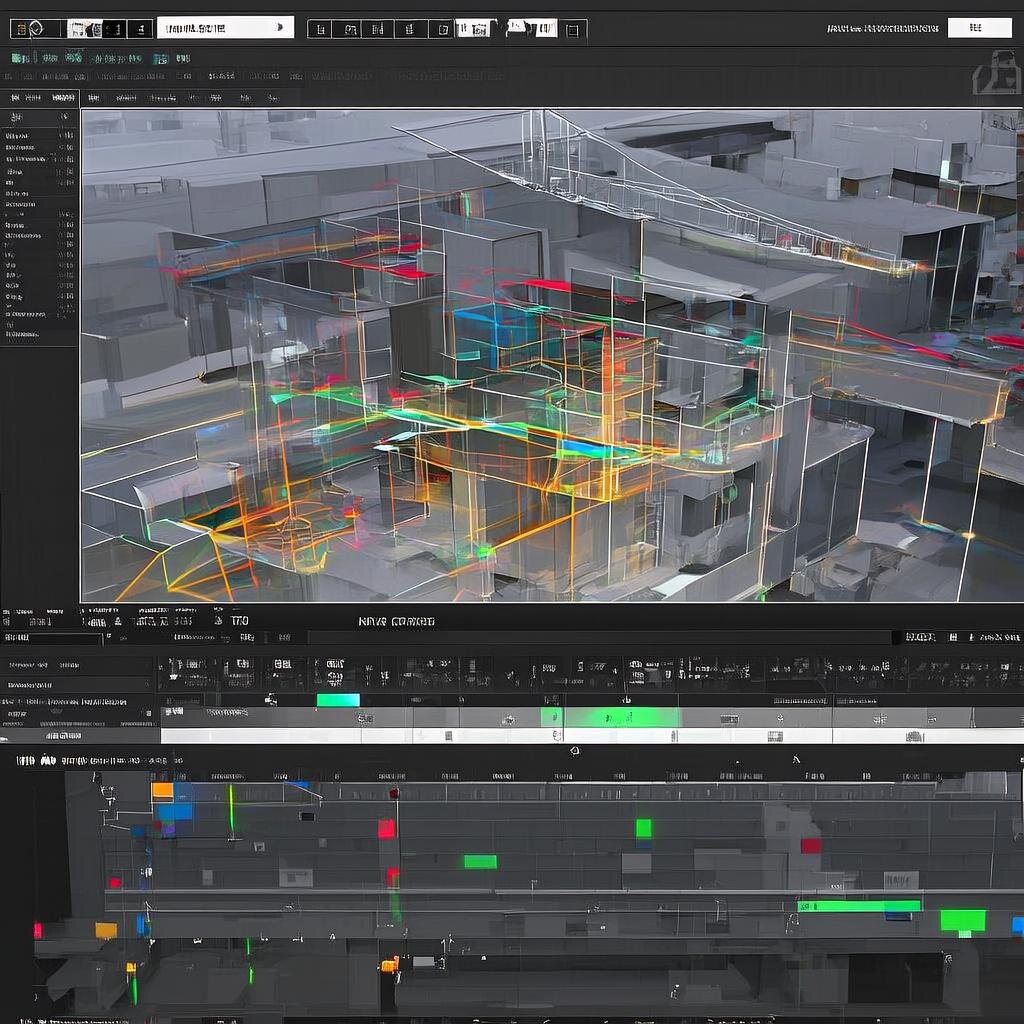Viewport: 1024px width, 1024px height.
Task: Select the highlighted white icon in top center toolbar
Action: coord(472,29)
